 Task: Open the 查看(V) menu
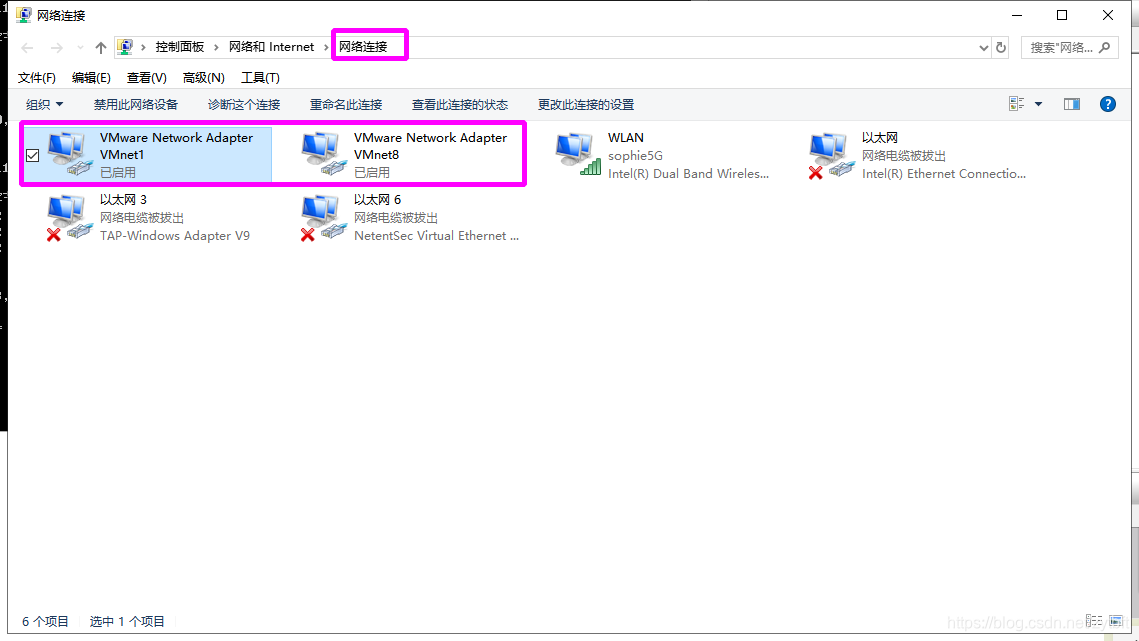click(146, 78)
